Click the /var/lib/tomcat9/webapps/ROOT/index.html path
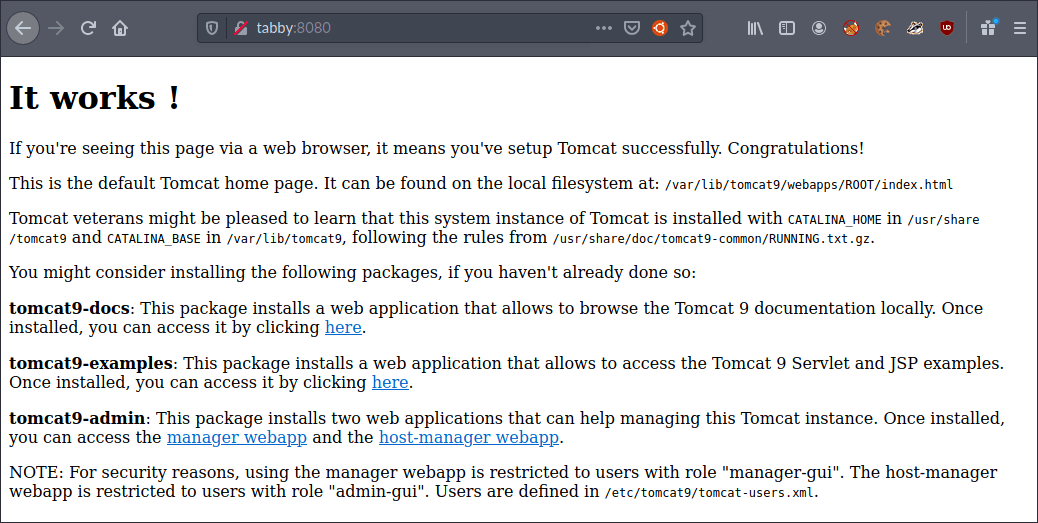Screen dimensions: 1038x523 pyautogui.click(x=809, y=185)
